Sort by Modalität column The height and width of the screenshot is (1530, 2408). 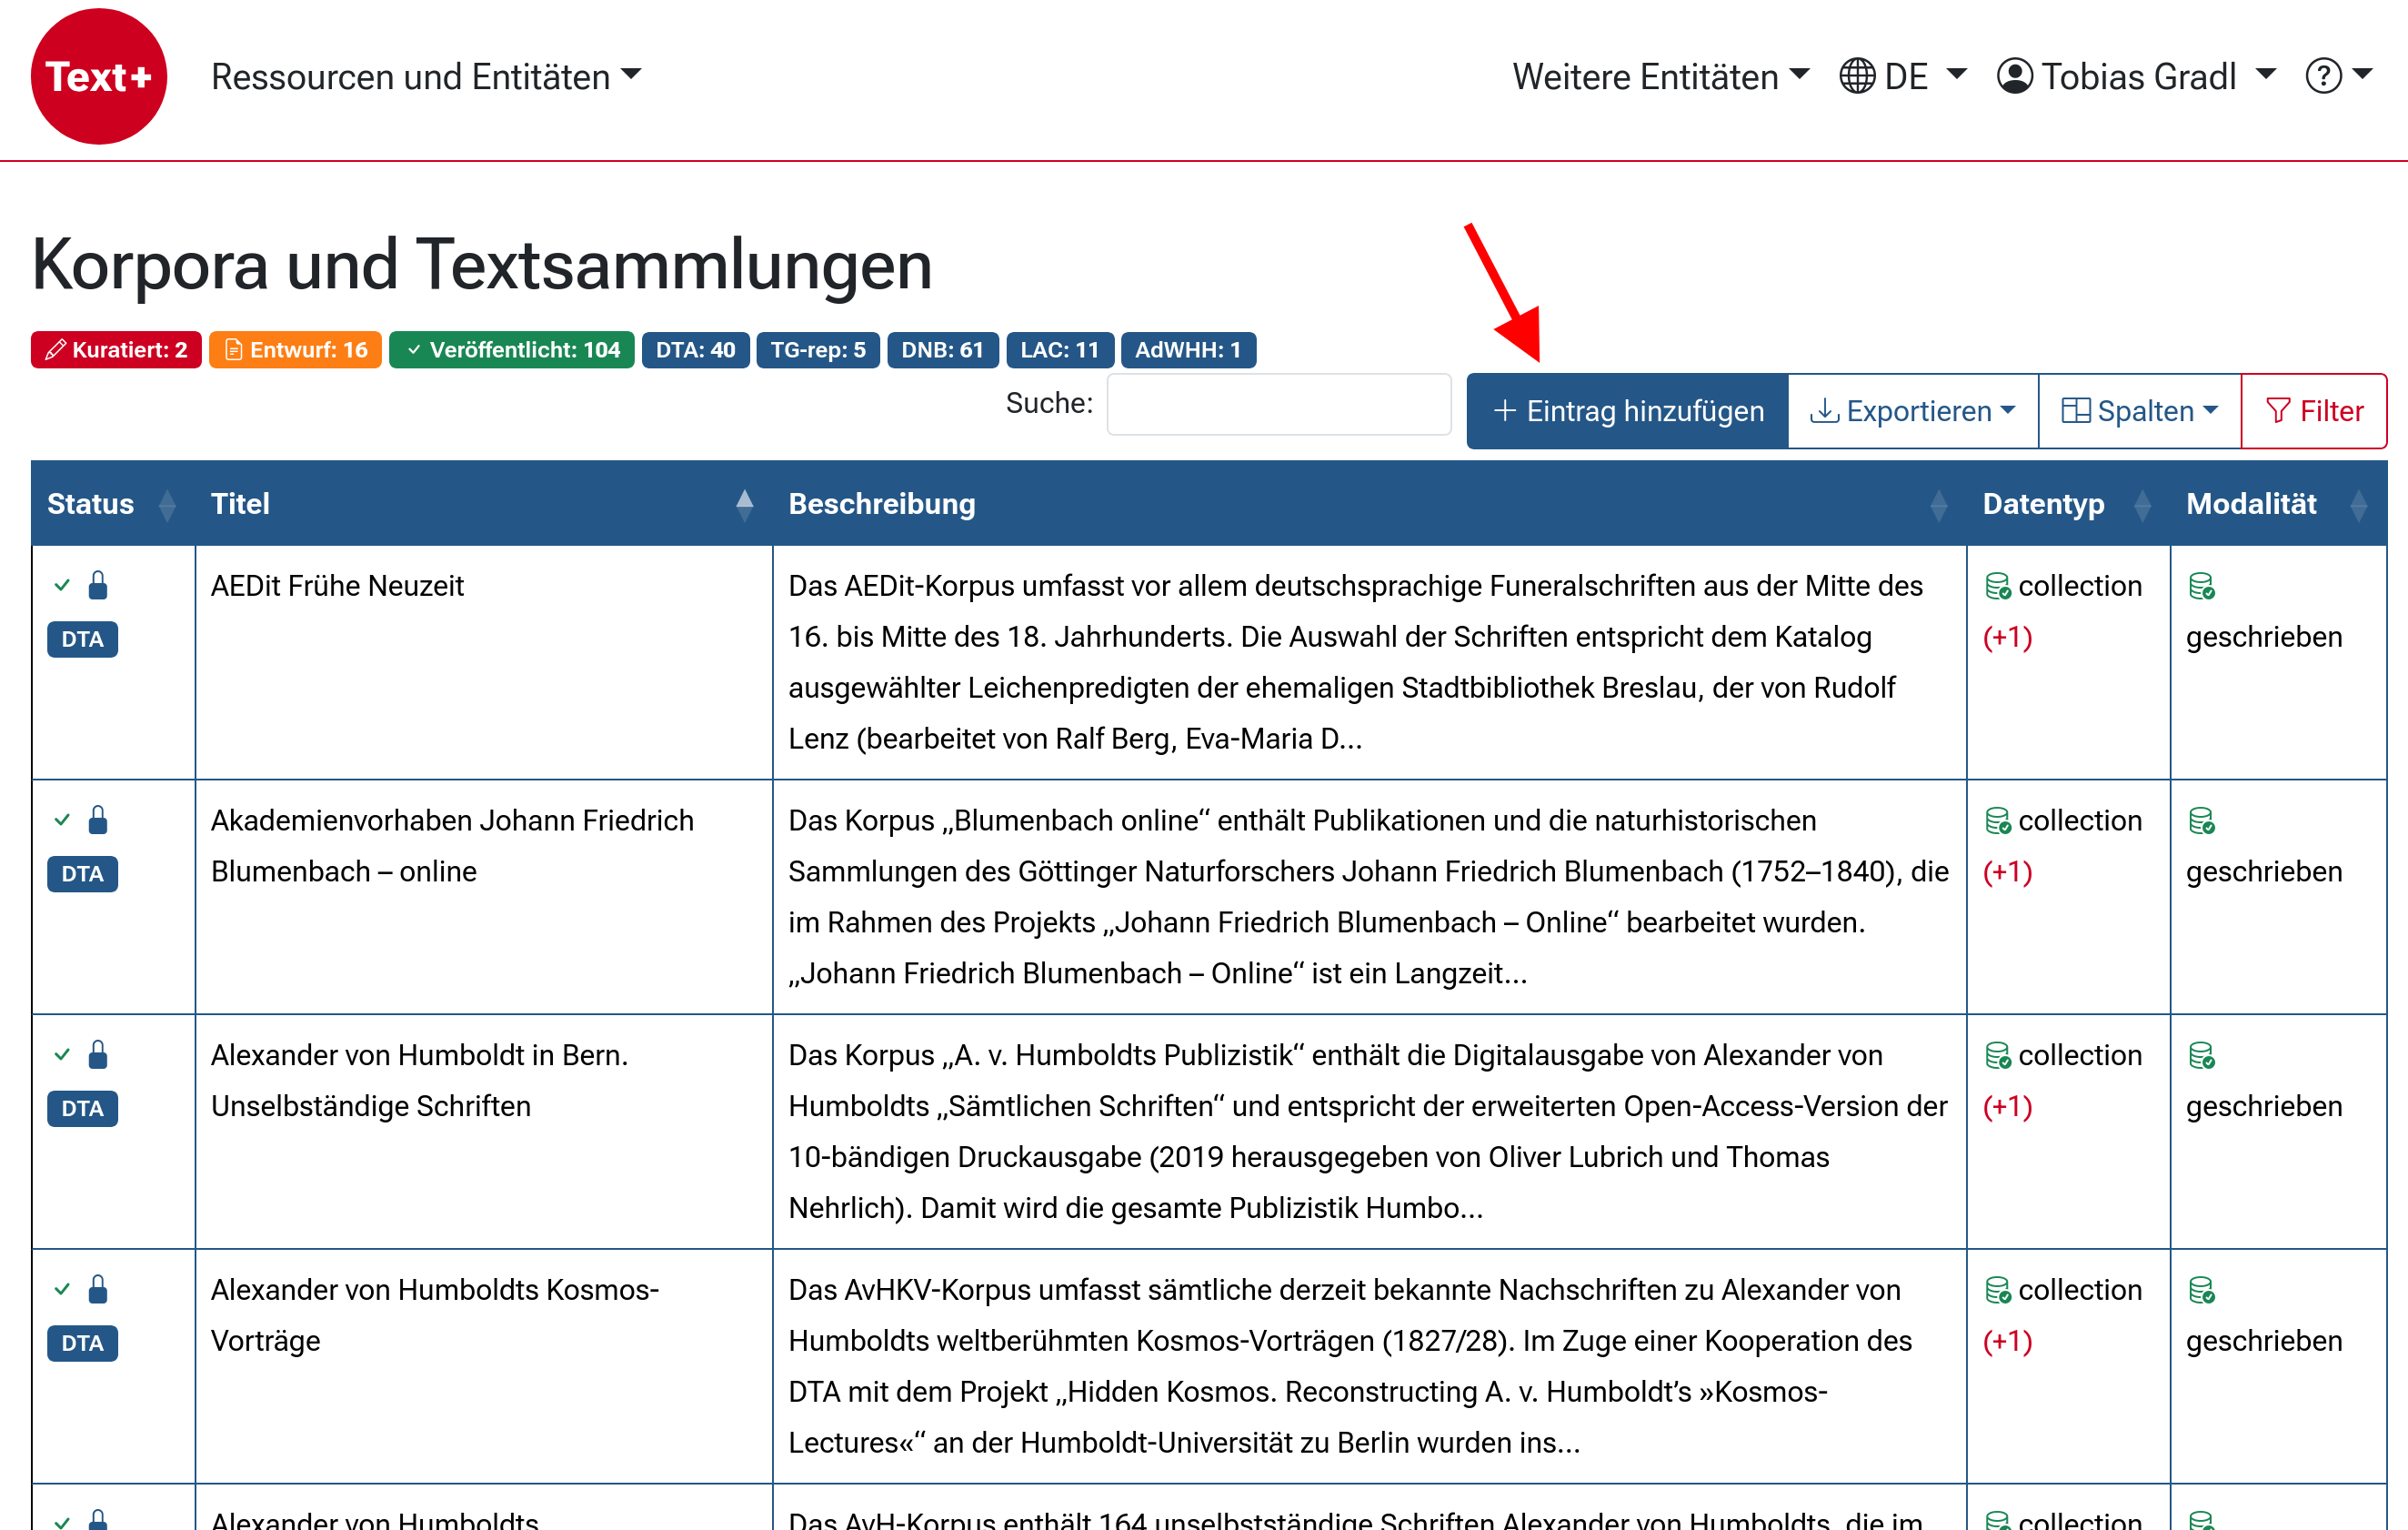click(x=2278, y=504)
